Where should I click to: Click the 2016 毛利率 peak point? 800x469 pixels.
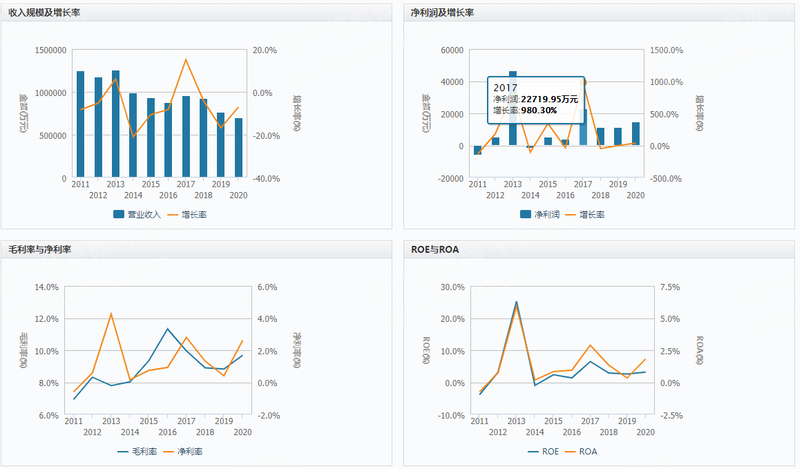167,329
